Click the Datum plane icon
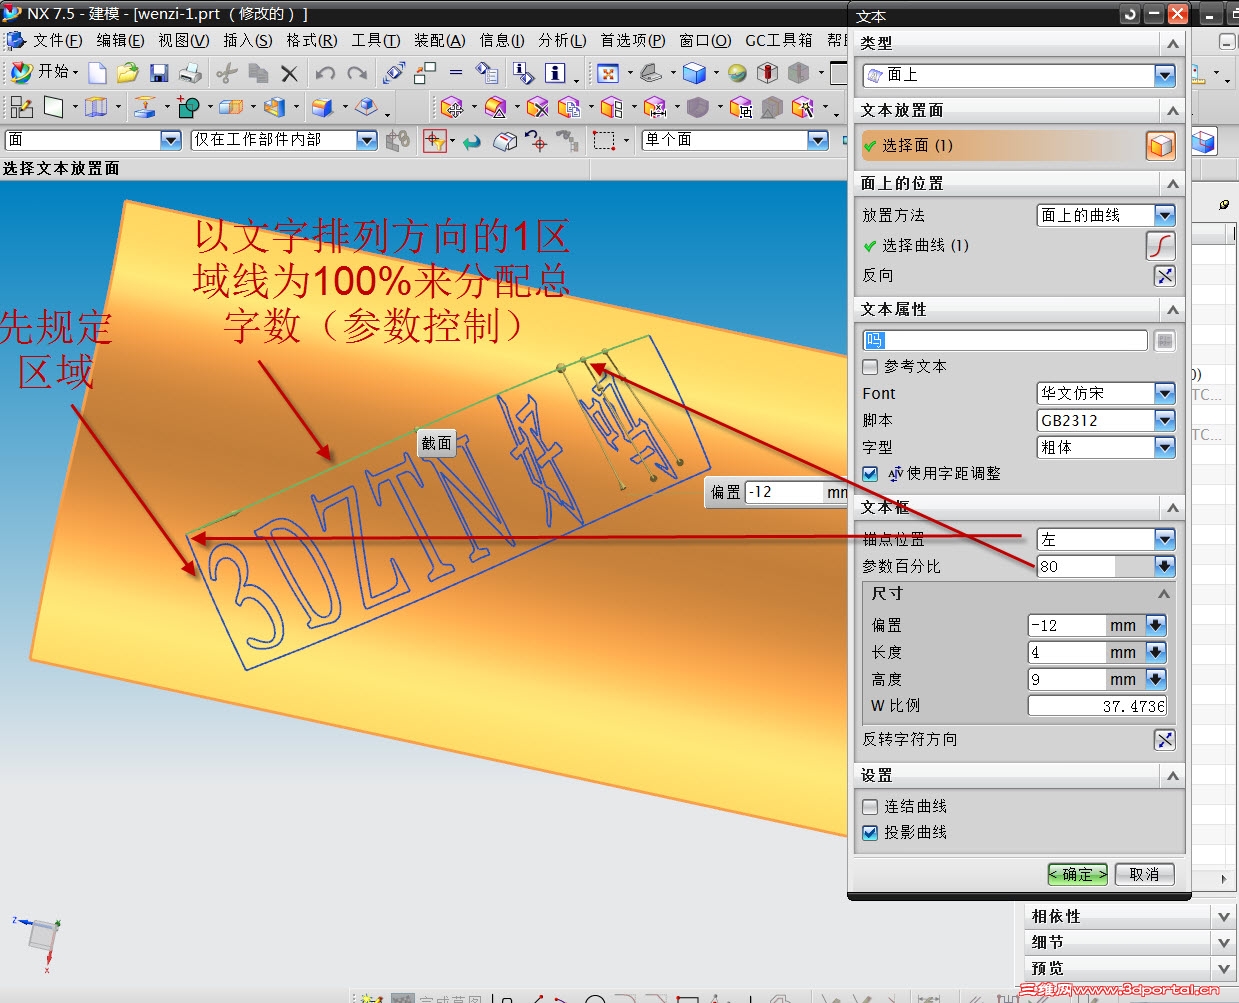The height and width of the screenshot is (1003, 1239). (x=53, y=107)
